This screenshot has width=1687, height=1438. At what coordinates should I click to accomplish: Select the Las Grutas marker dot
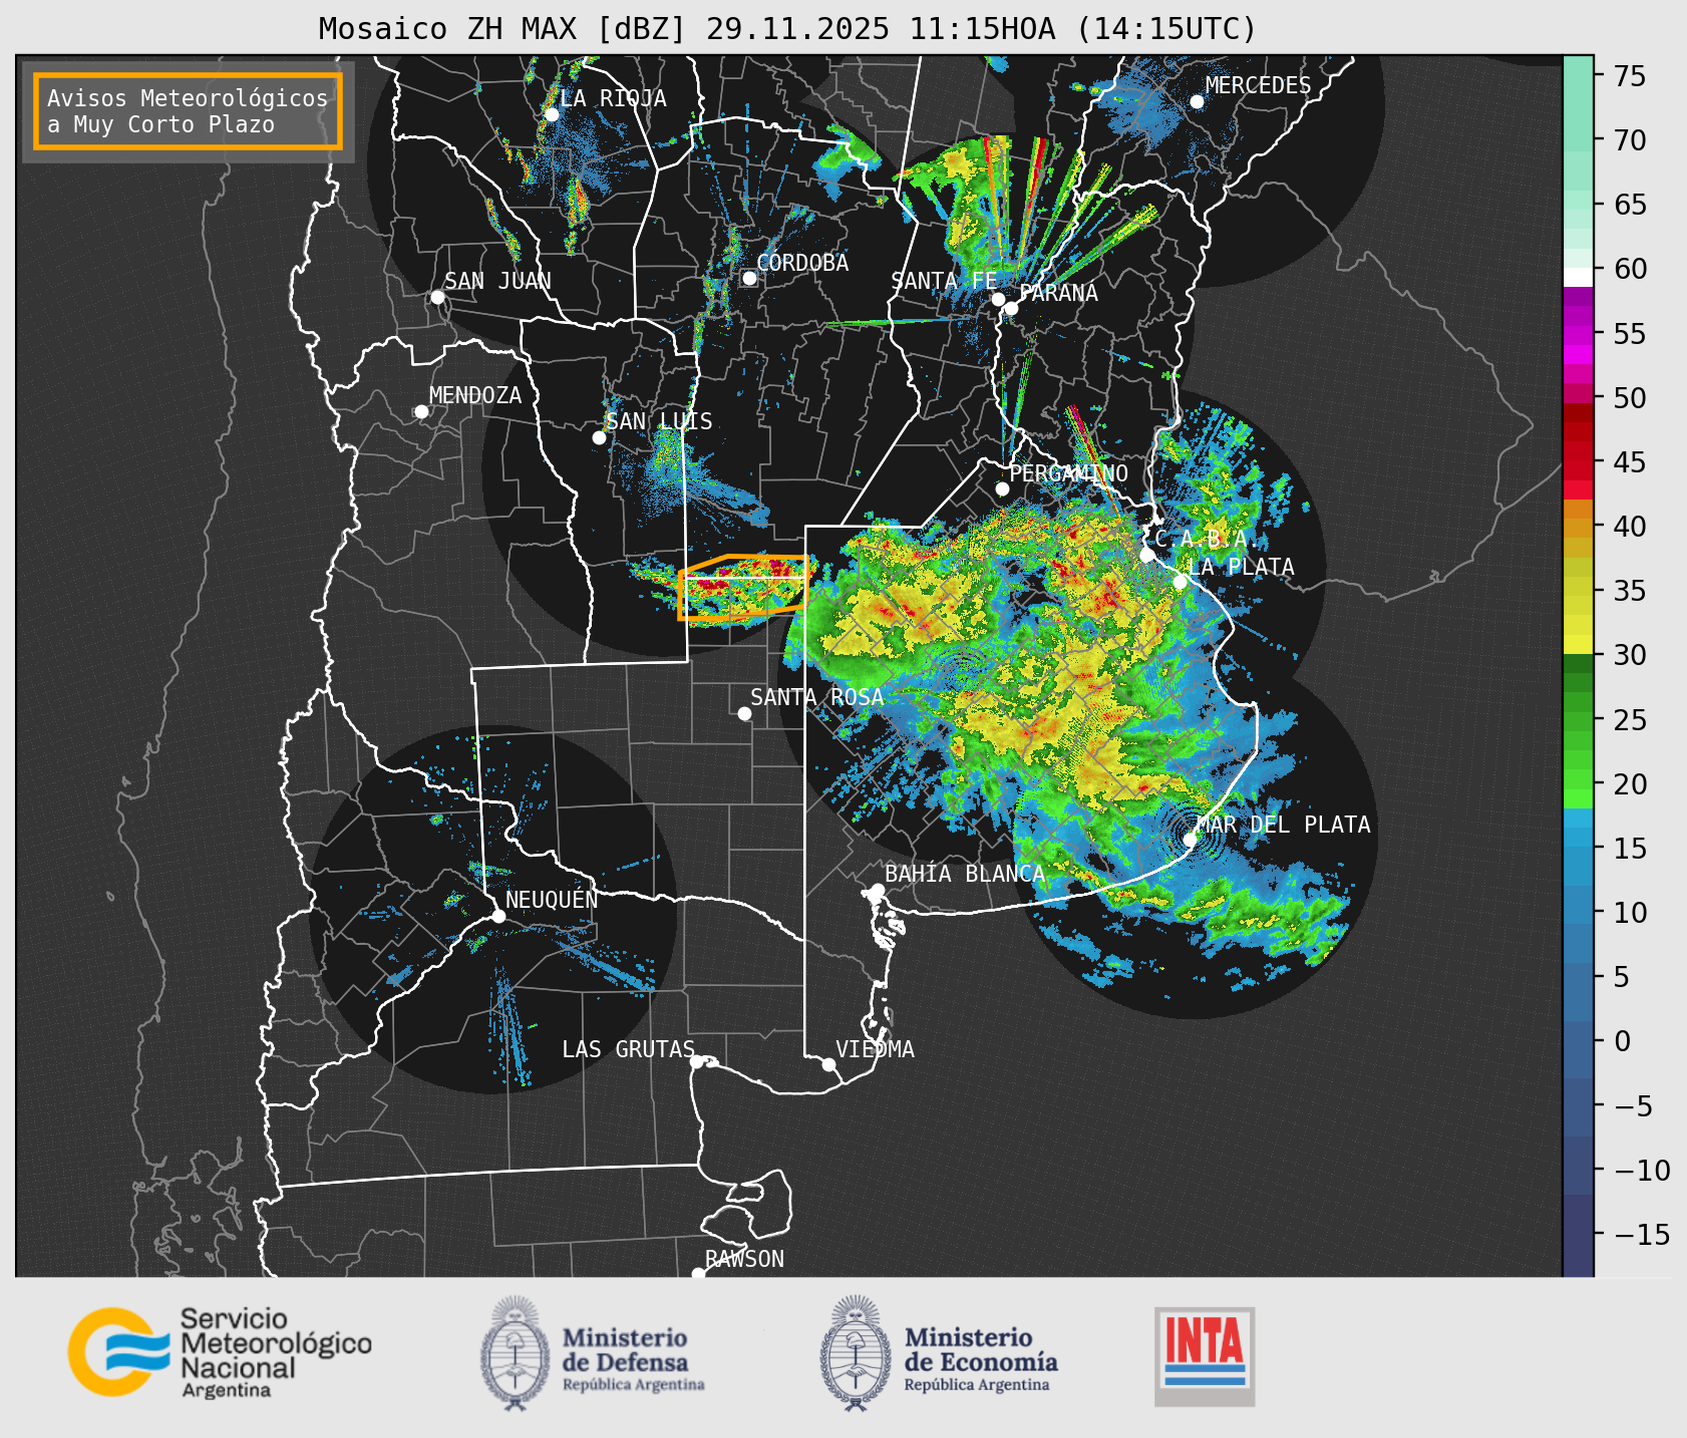[x=697, y=1061]
